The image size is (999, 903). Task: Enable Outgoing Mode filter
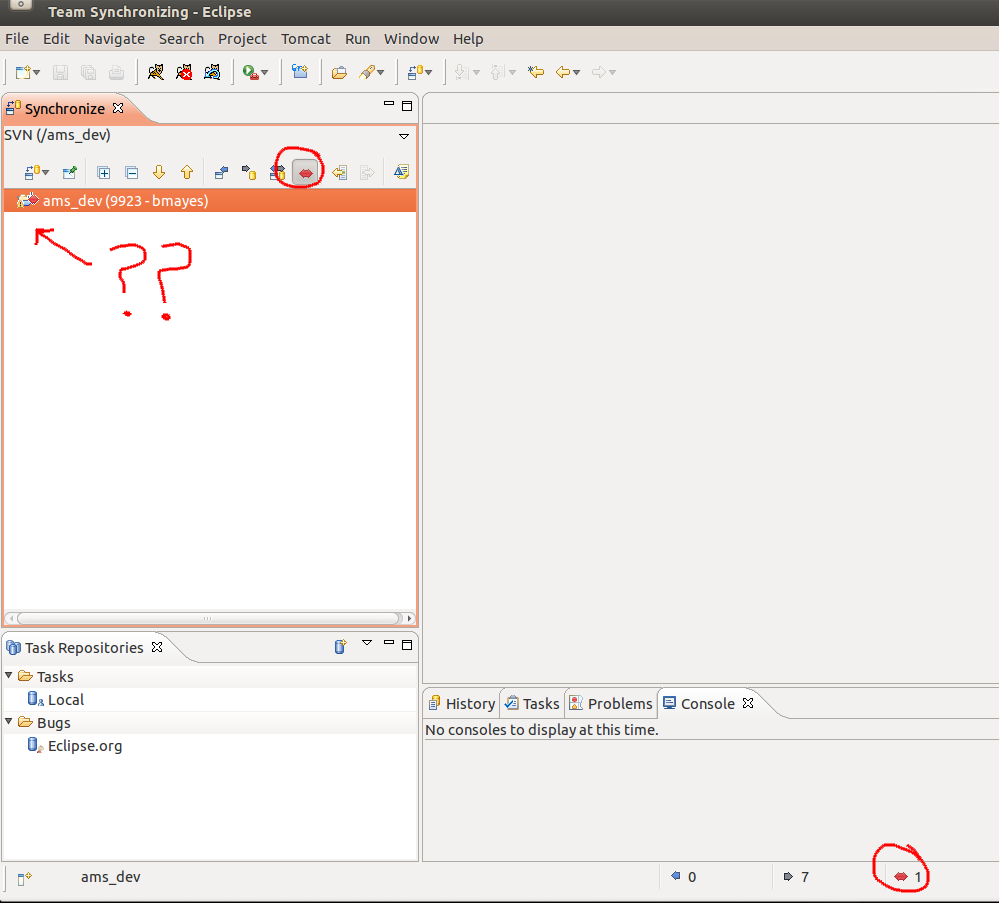tap(249, 172)
